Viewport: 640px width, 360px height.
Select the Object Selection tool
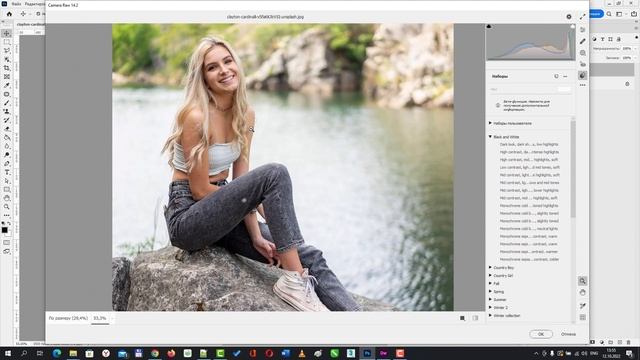(7, 60)
